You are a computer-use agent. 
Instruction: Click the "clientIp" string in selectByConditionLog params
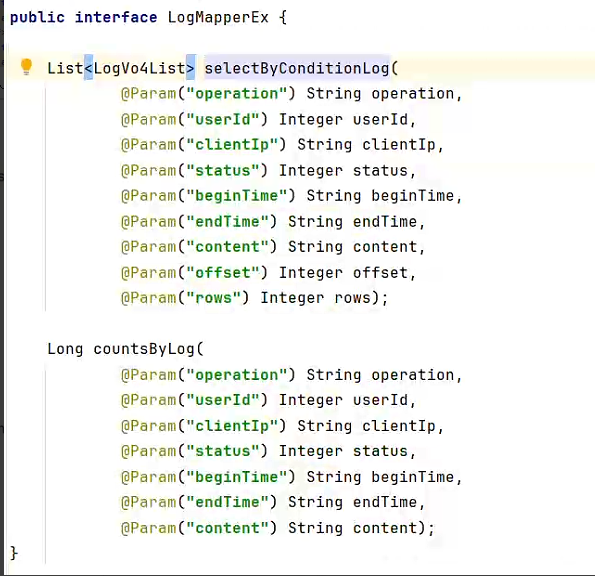[x=232, y=145]
